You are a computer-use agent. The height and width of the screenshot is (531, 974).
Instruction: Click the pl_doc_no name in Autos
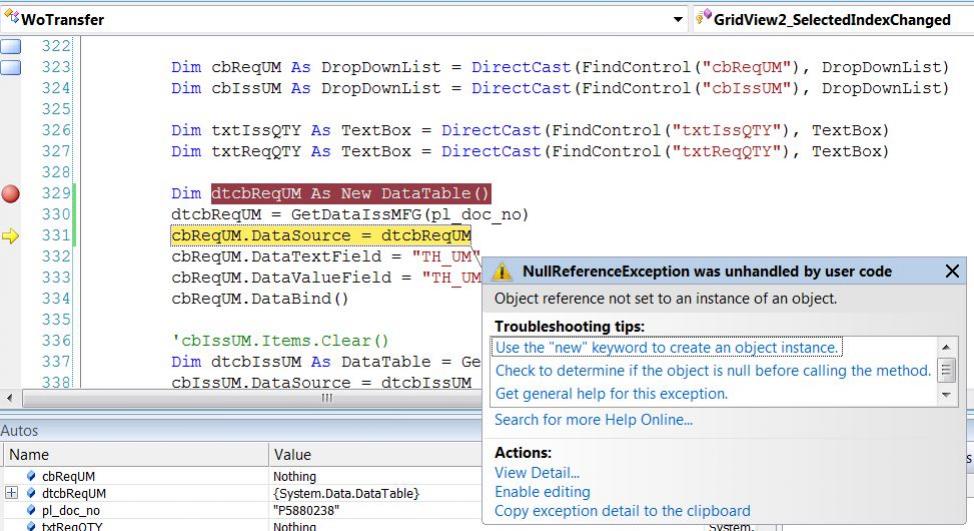(x=71, y=510)
